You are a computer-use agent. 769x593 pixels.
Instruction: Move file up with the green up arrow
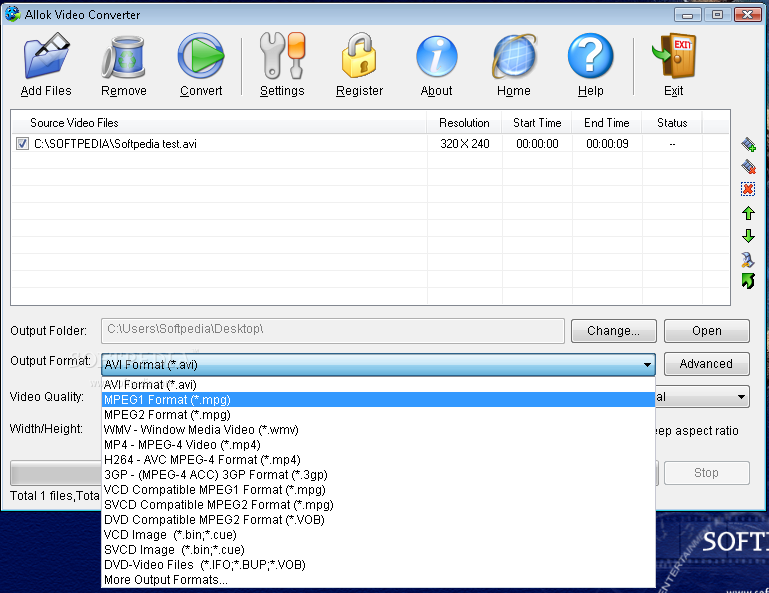click(748, 213)
